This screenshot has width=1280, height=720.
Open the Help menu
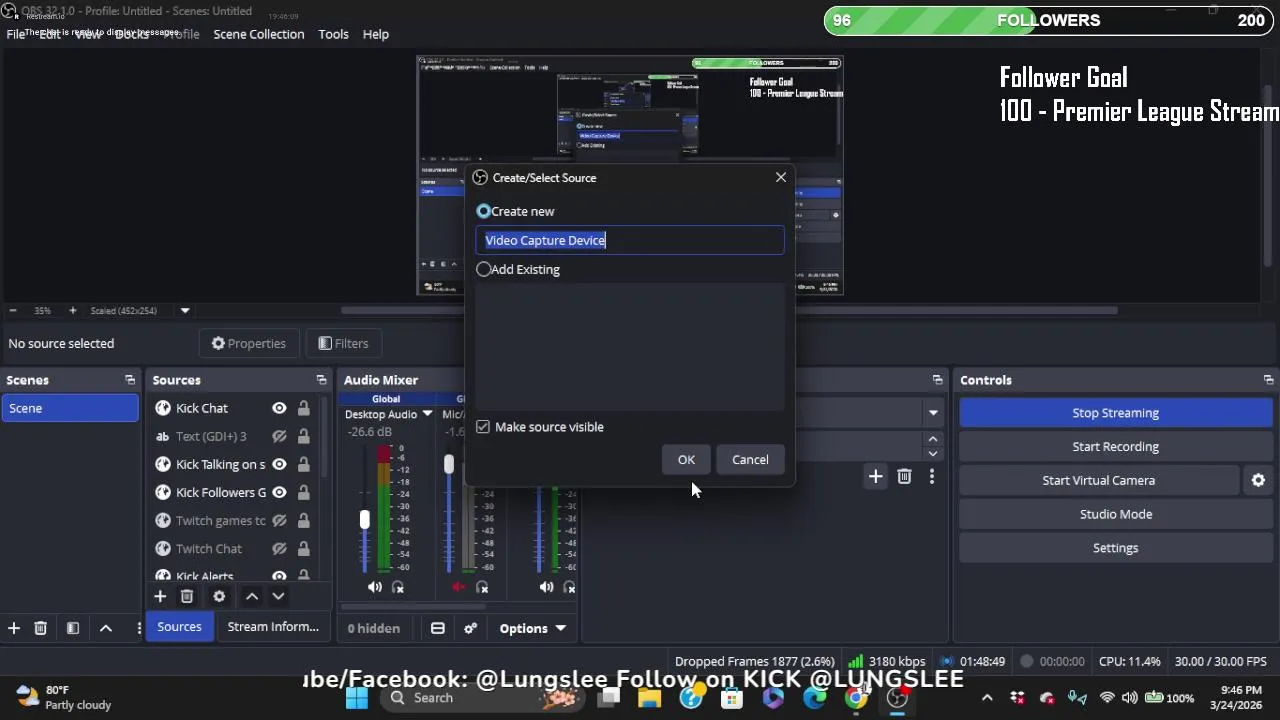(x=376, y=34)
